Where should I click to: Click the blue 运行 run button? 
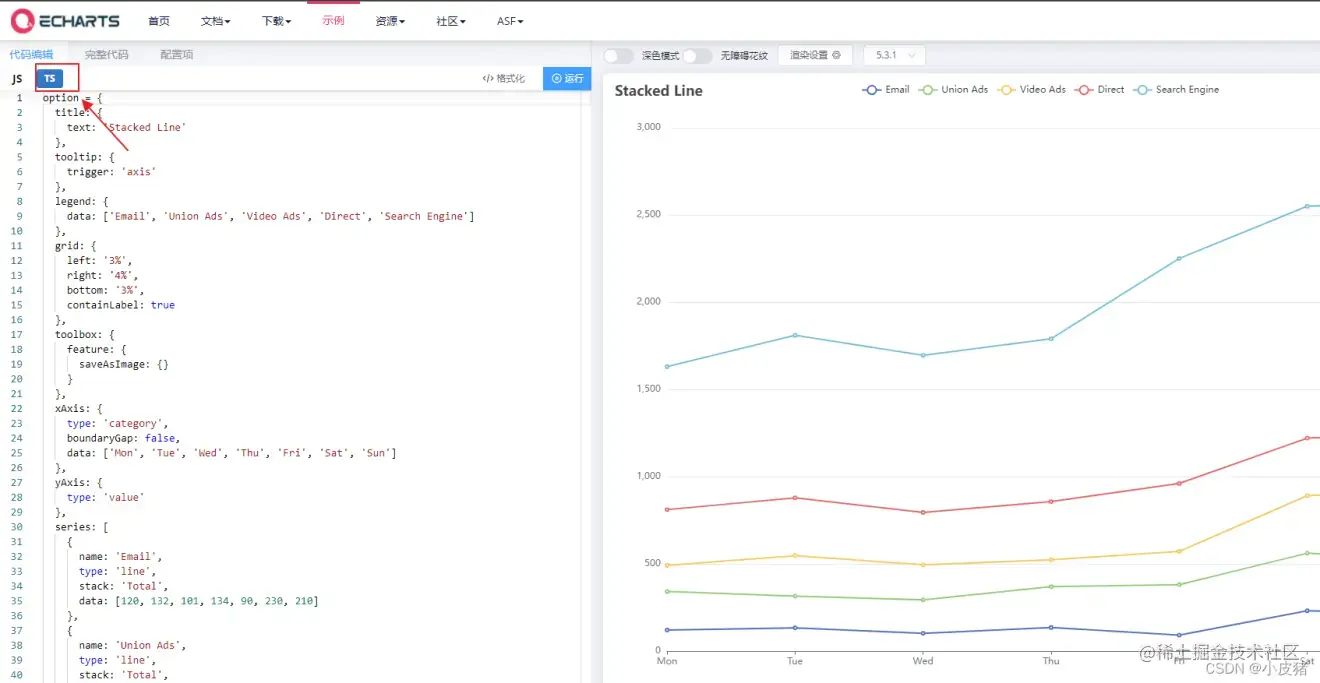tap(567, 78)
